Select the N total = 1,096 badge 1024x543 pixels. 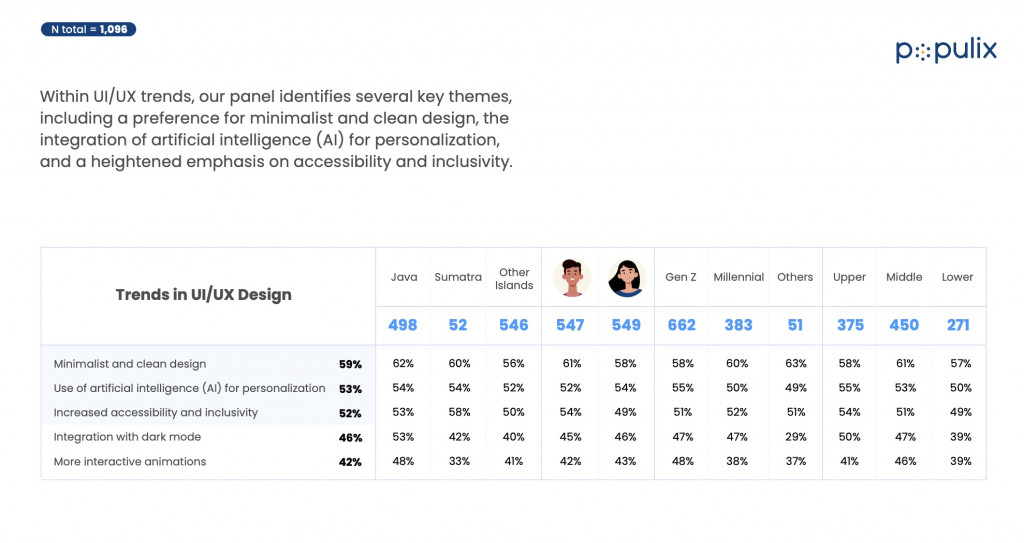[x=88, y=29]
